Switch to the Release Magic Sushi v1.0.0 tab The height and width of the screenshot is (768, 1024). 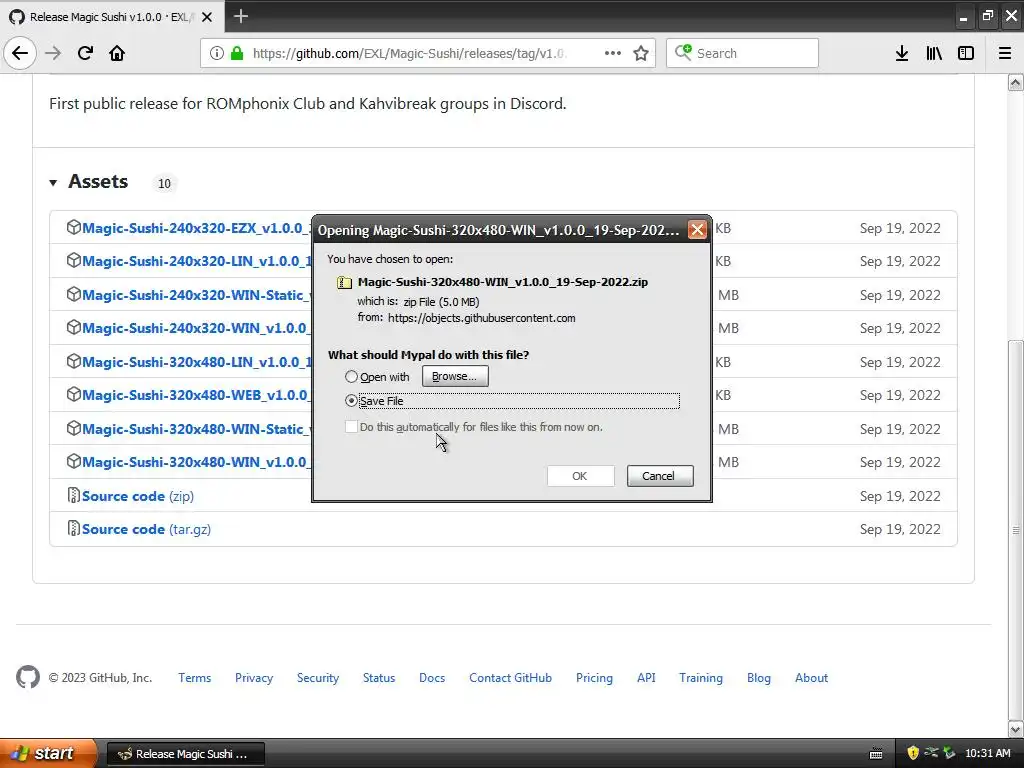tap(111, 17)
